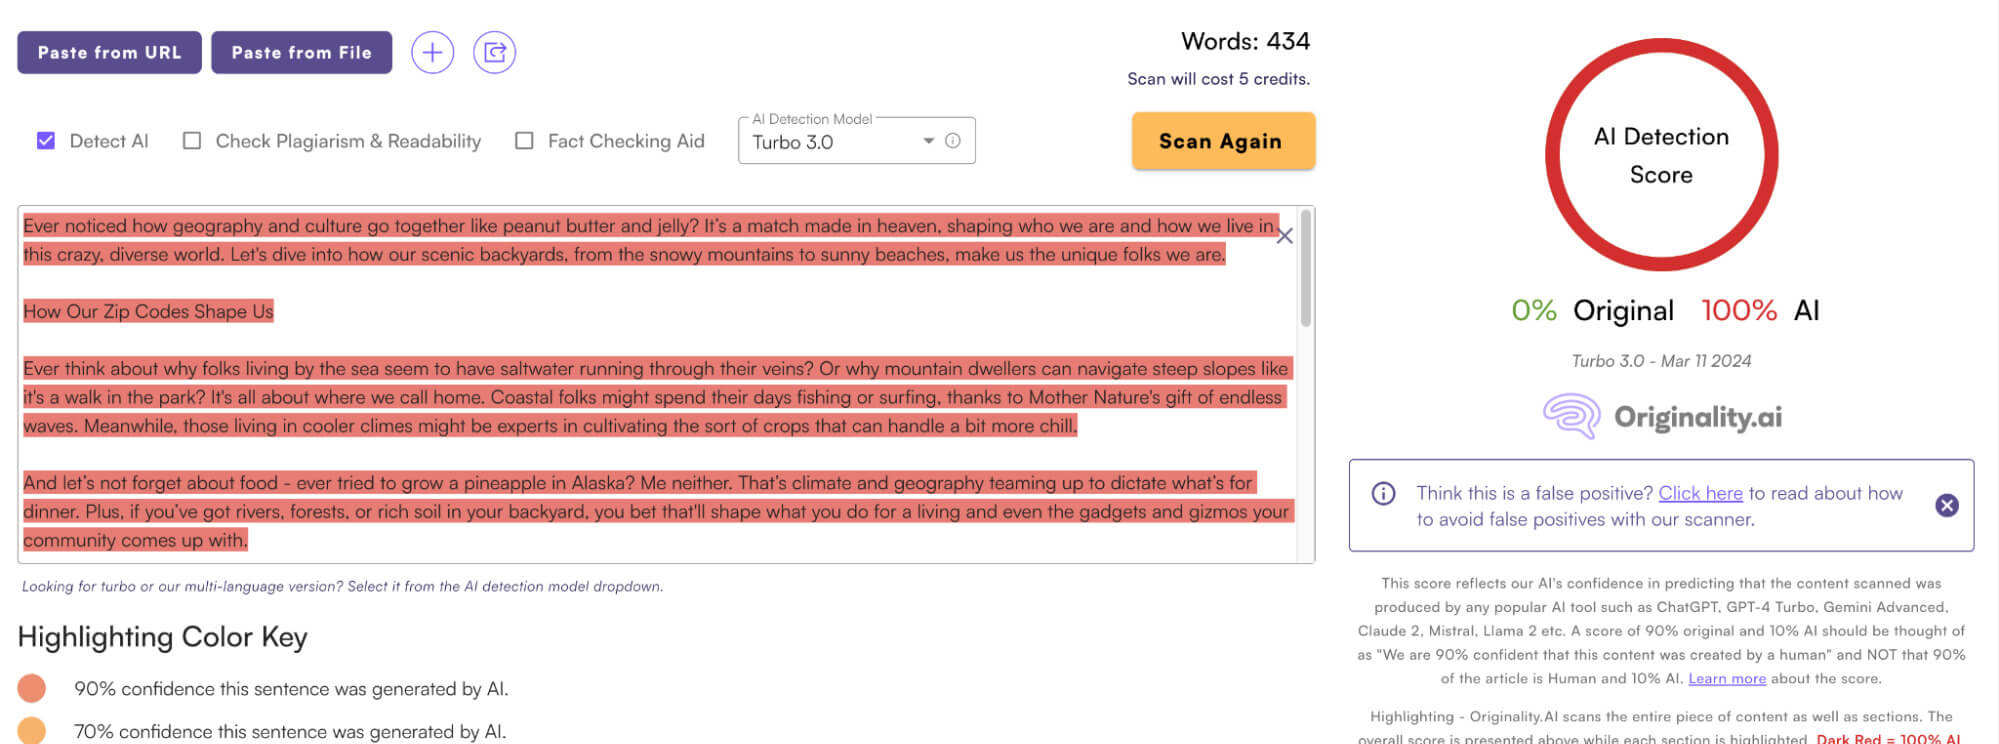
Task: Click the plus icon to add new scan
Action: pyautogui.click(x=432, y=52)
